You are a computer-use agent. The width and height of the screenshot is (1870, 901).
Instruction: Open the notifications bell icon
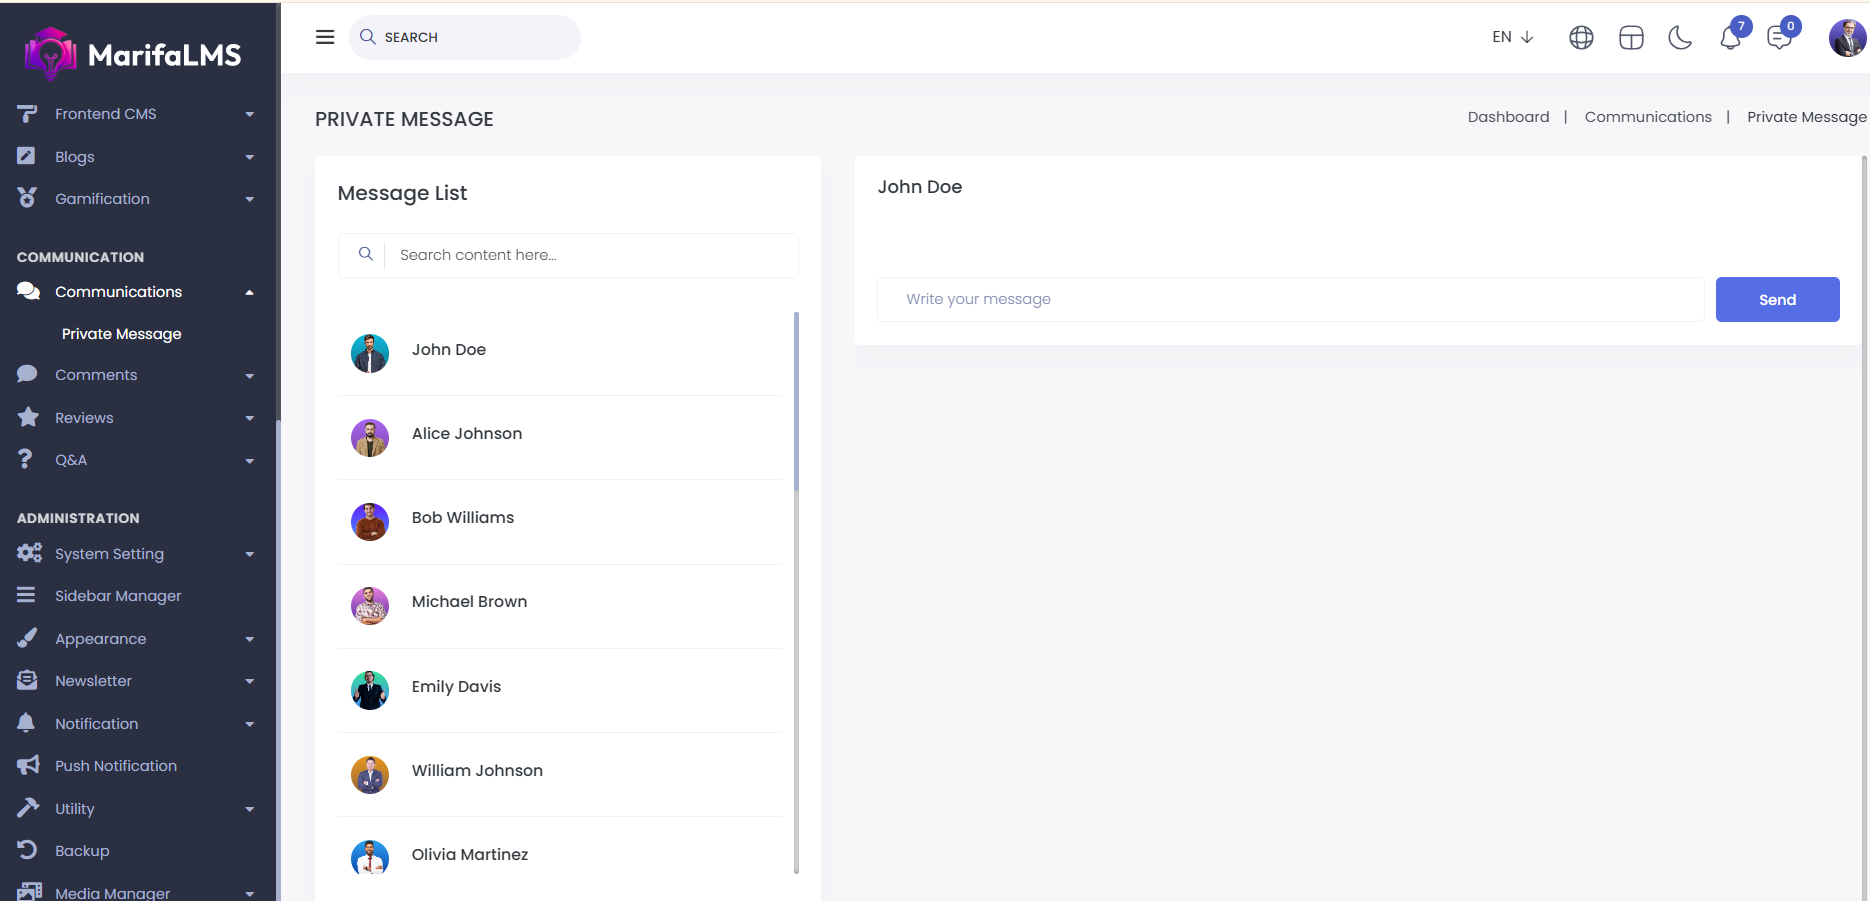[1730, 39]
